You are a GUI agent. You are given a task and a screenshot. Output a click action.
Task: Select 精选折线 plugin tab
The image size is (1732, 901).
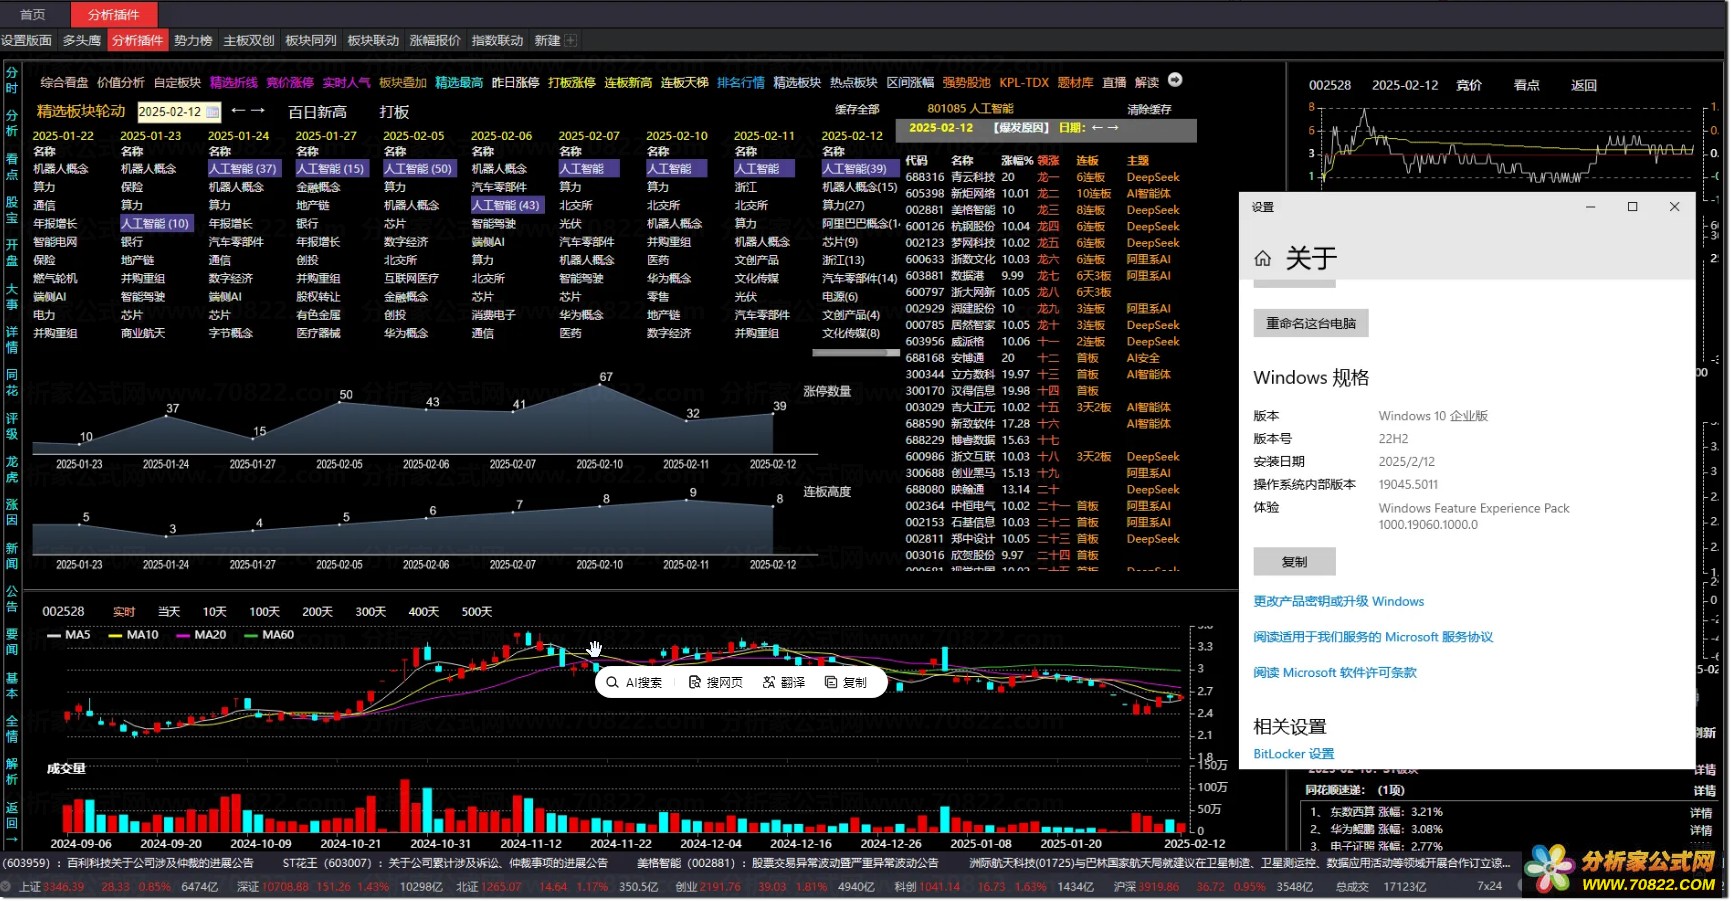234,83
